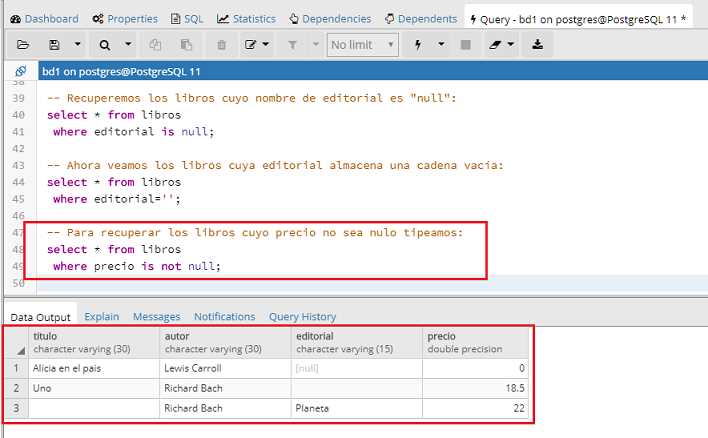
Task: Click the '[null]' editorial cell
Action: (357, 368)
